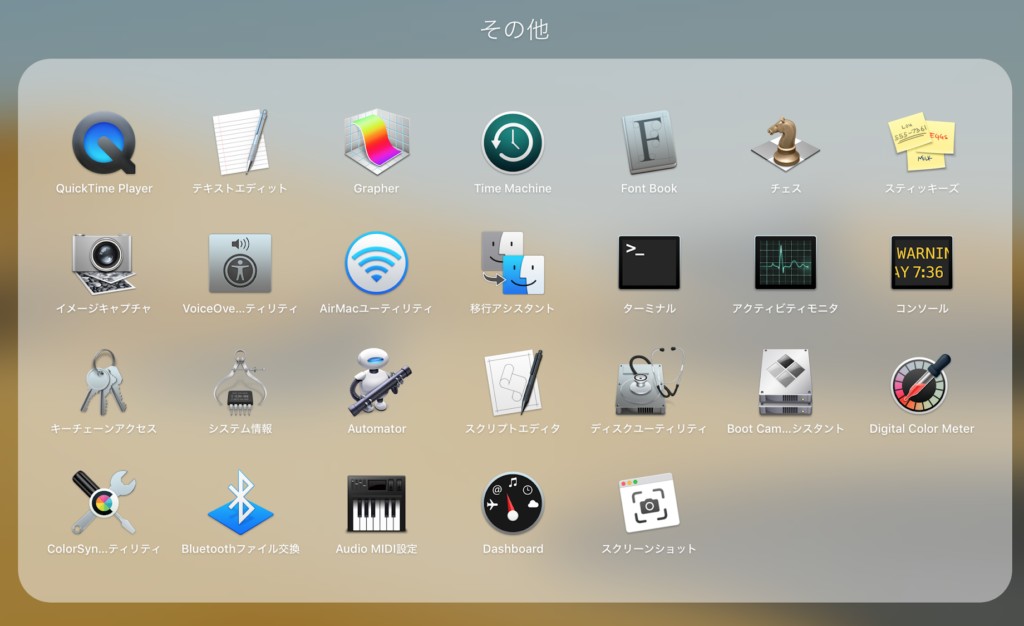Screen dimensions: 1024x626
Task: Open 移行アシスタント icon
Action: (x=513, y=264)
